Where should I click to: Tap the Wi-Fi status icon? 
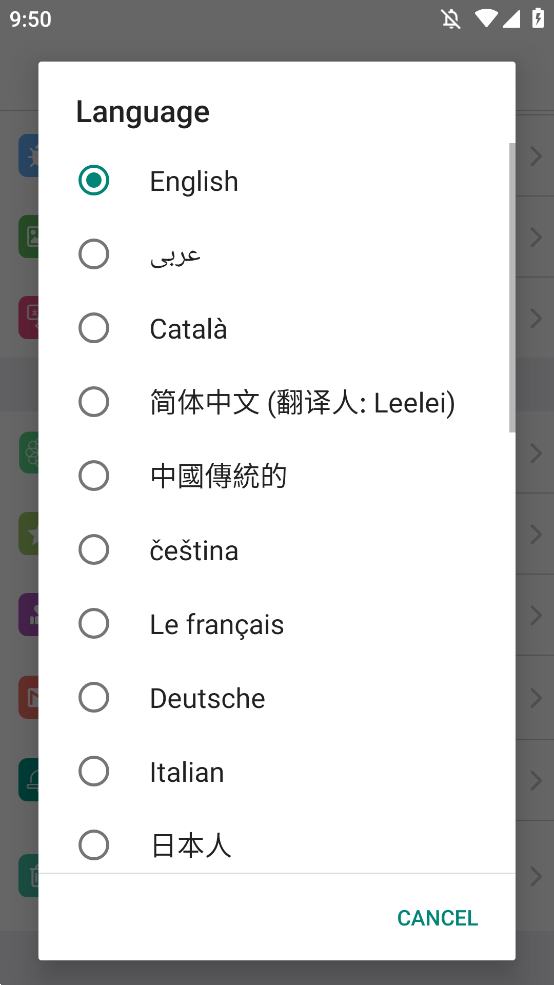pos(486,18)
